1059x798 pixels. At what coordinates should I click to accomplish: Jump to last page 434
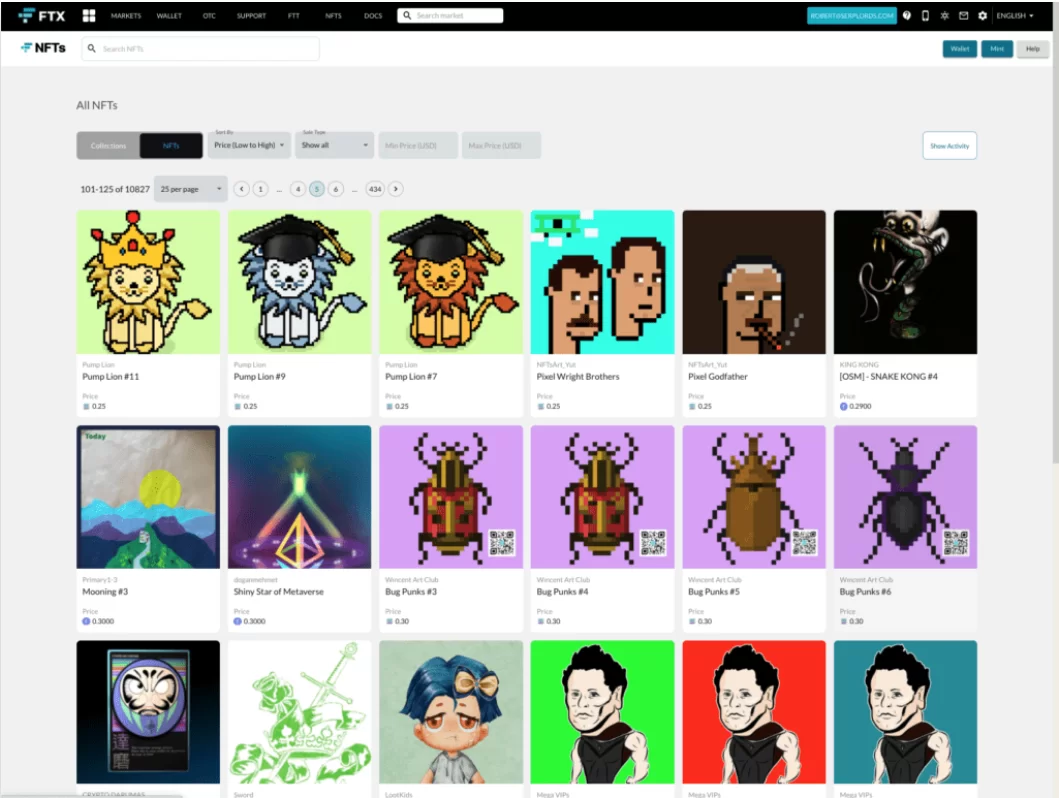375,189
